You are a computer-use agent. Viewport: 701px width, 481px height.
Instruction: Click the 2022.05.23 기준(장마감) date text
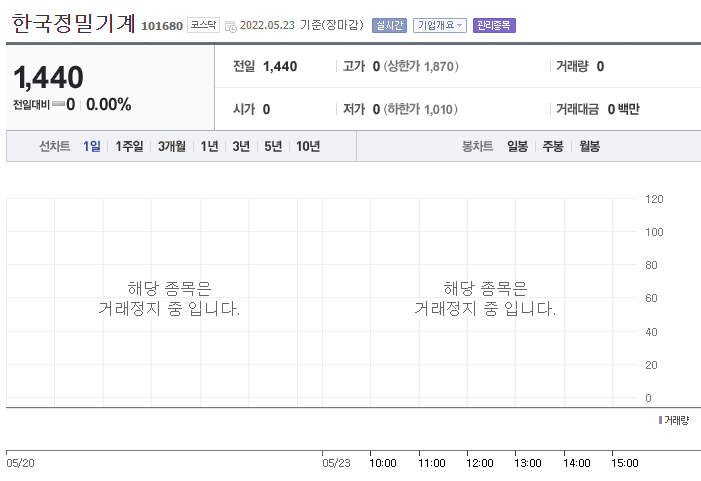click(302, 25)
